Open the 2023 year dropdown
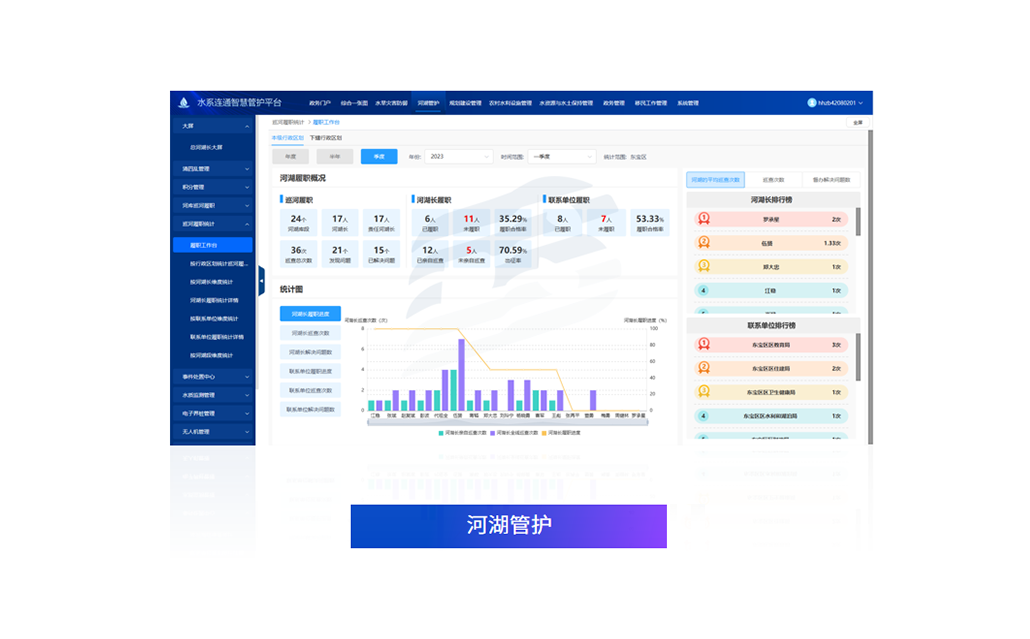The image size is (1030, 639). click(x=459, y=157)
